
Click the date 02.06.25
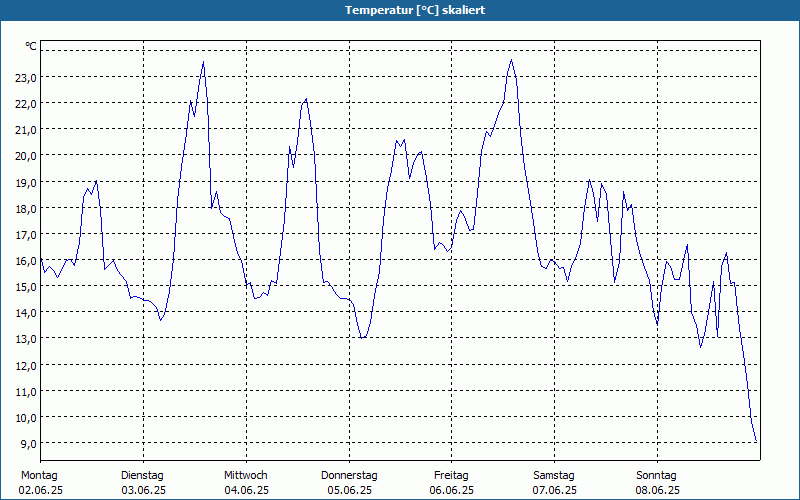click(x=41, y=490)
